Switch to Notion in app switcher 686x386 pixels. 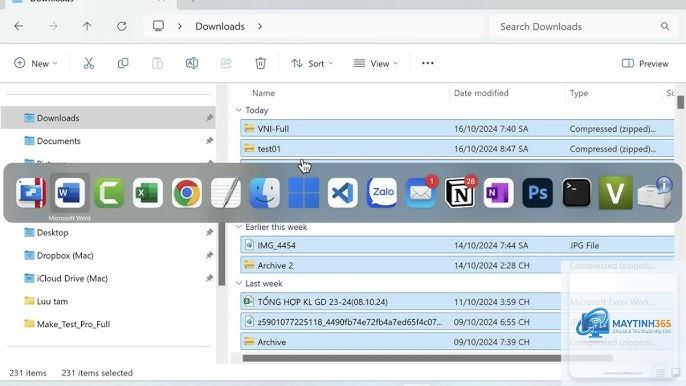(460, 192)
